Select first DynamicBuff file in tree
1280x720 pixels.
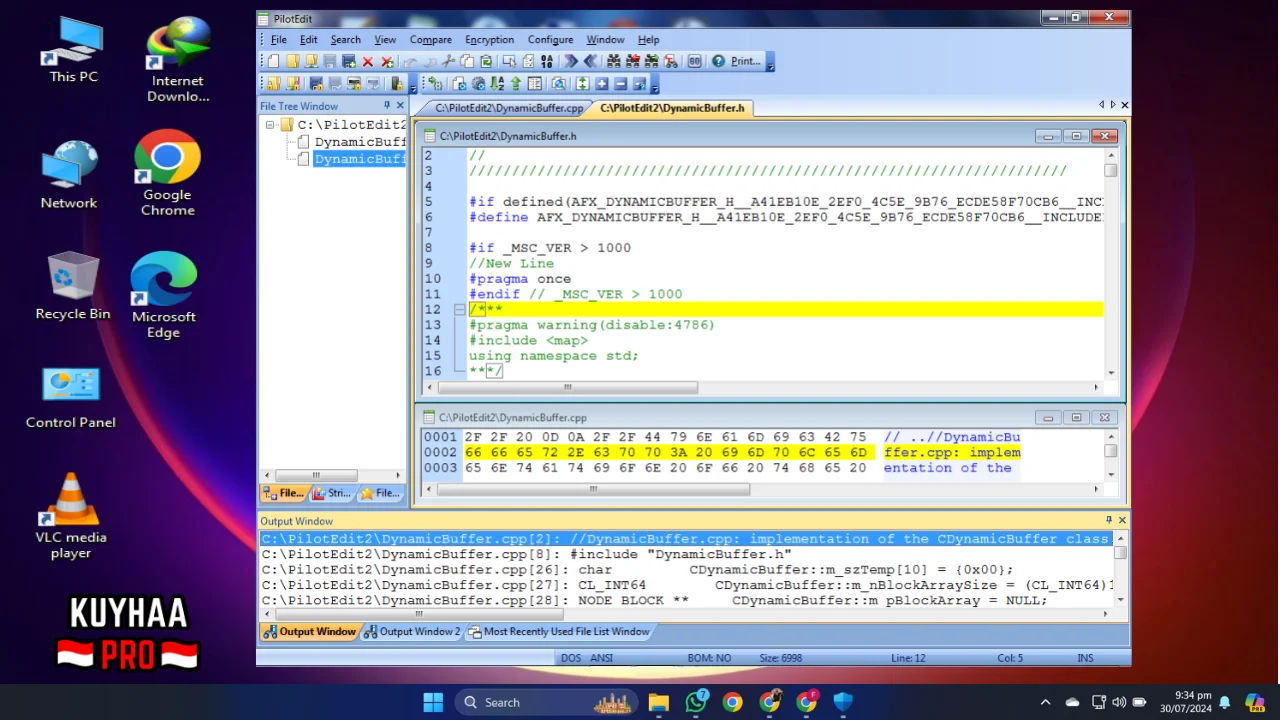tap(360, 142)
